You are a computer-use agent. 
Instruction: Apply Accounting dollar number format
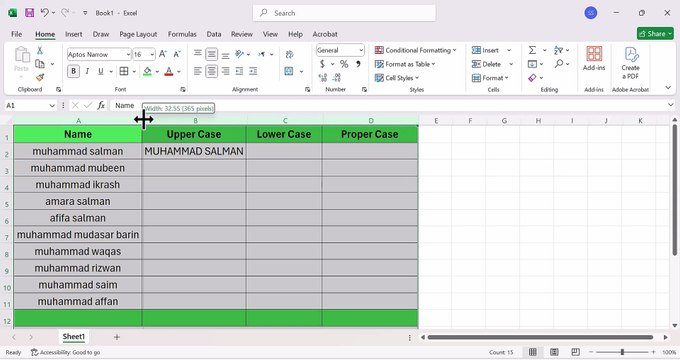click(x=322, y=64)
